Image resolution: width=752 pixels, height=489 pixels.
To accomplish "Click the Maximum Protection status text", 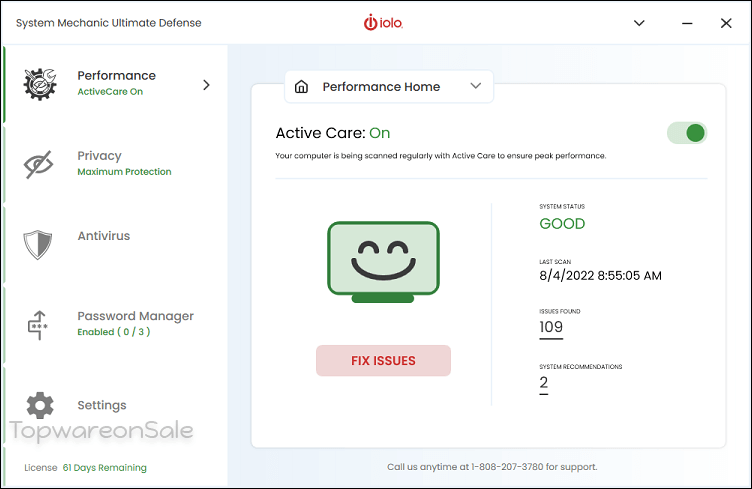I will [x=124, y=172].
